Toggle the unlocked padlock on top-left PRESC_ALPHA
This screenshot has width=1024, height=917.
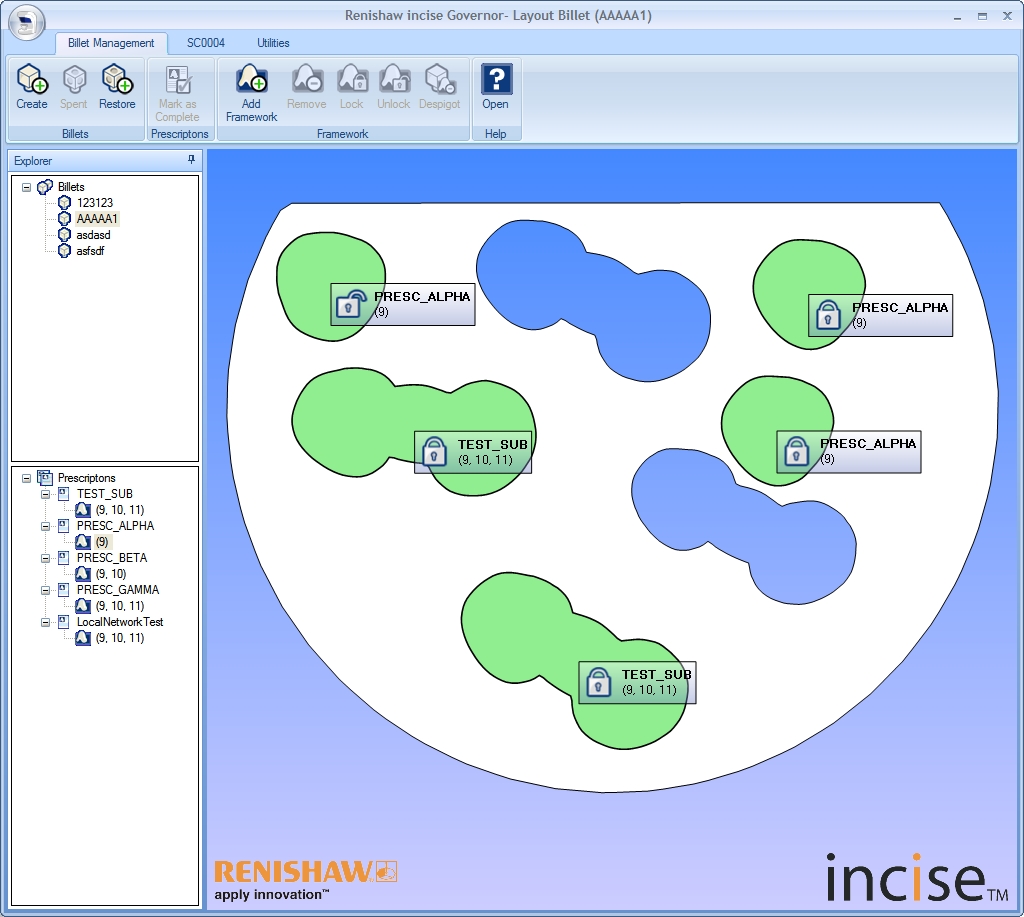coord(349,304)
